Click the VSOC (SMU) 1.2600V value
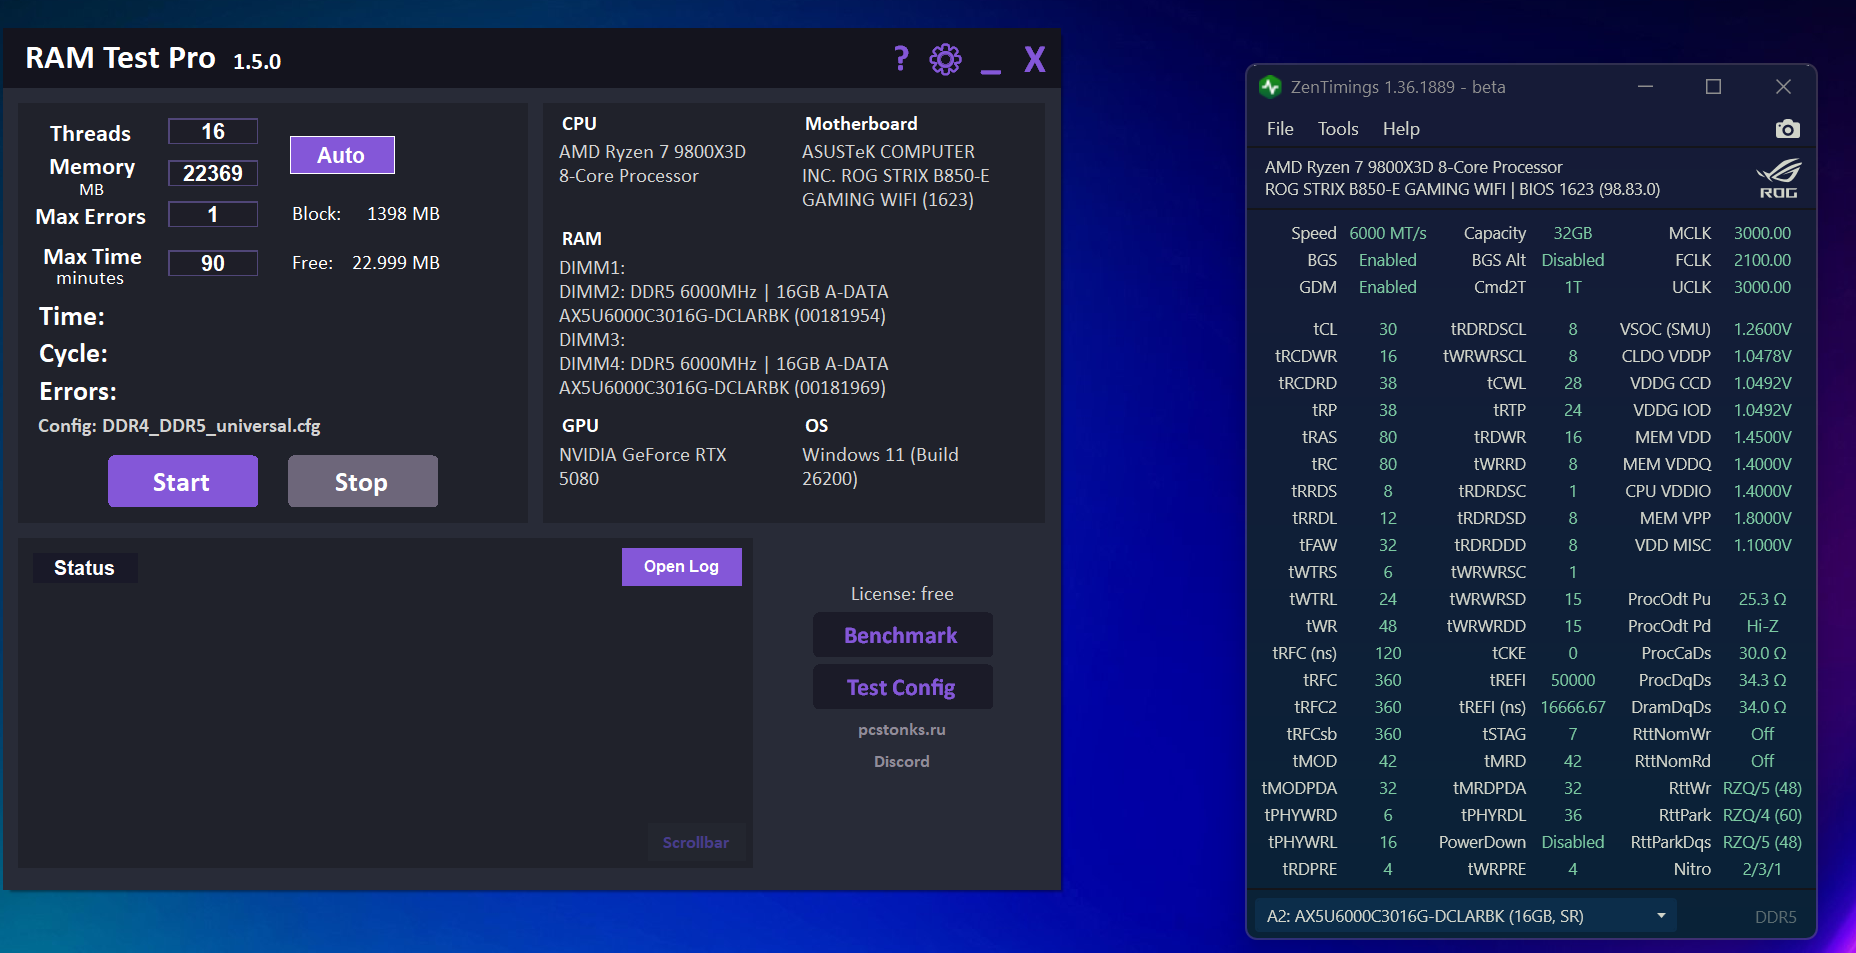 coord(1763,329)
